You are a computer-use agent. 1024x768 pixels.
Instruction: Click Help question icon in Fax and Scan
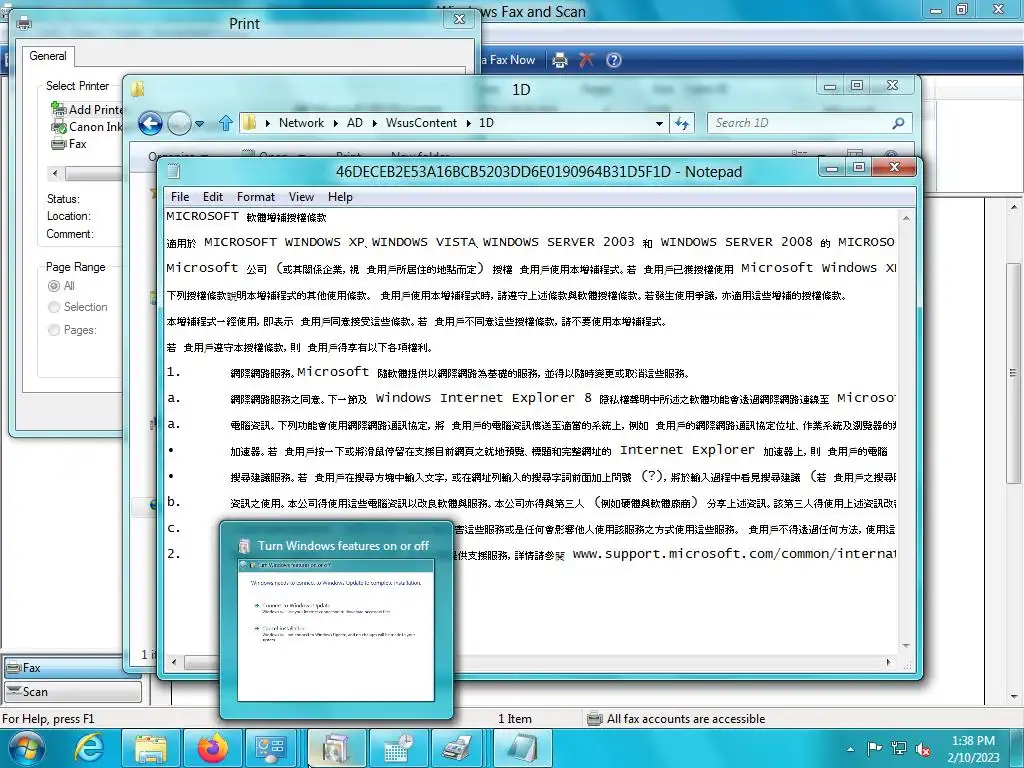[613, 60]
